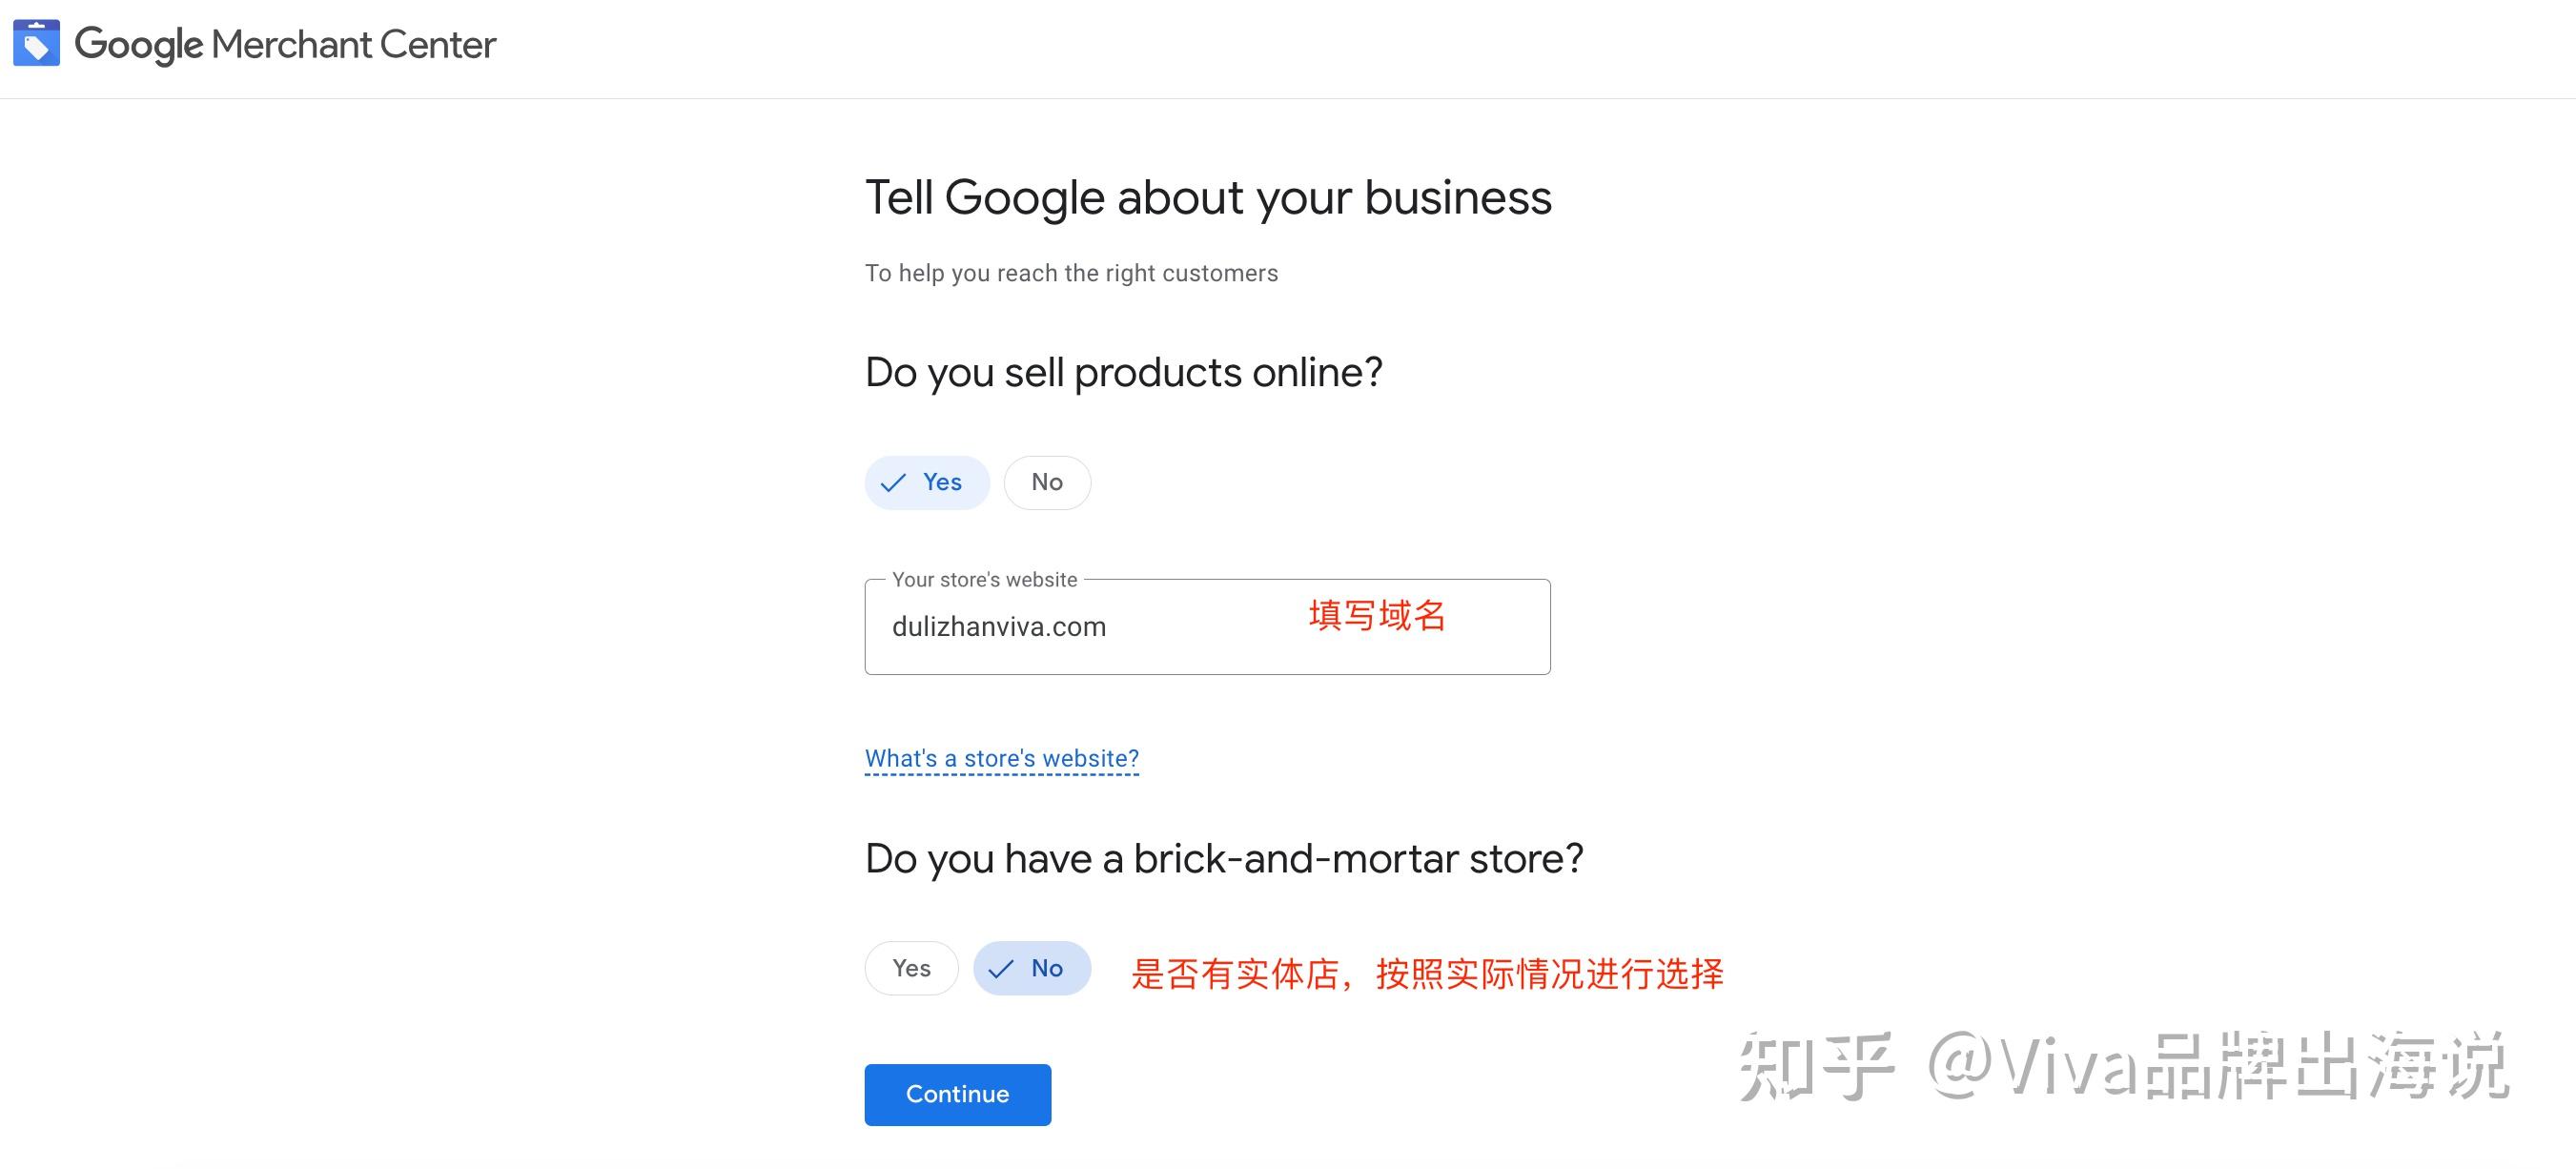Select No for selling products online
The height and width of the screenshot is (1169, 2576).
click(1046, 483)
